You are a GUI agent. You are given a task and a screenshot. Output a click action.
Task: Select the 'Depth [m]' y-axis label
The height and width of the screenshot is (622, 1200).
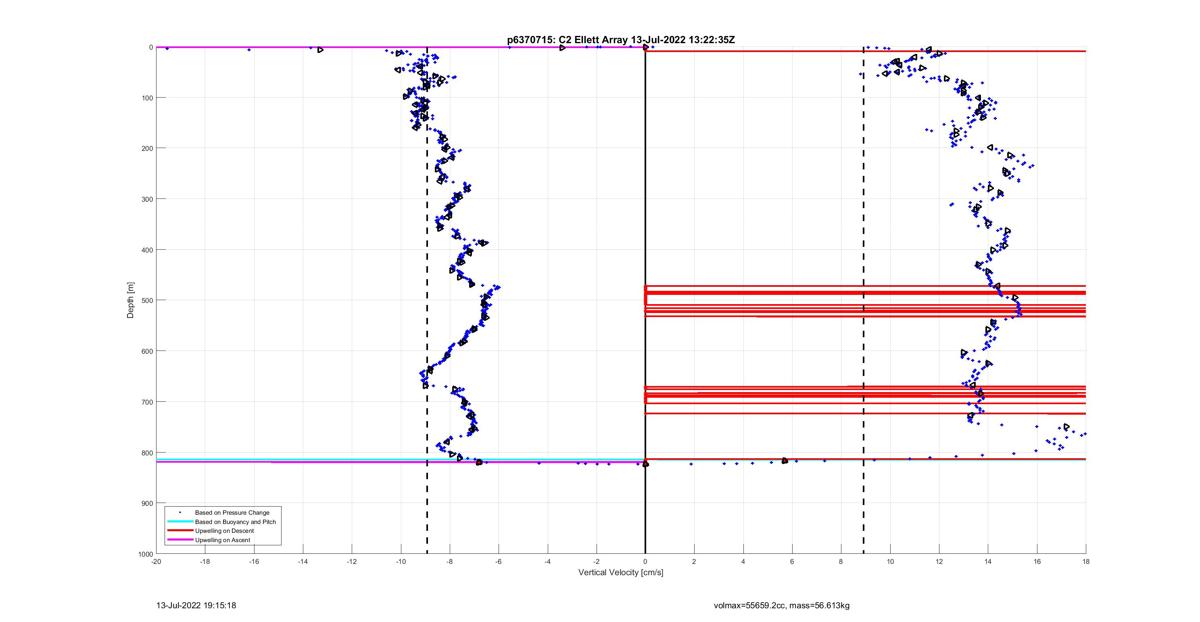pyautogui.click(x=131, y=300)
